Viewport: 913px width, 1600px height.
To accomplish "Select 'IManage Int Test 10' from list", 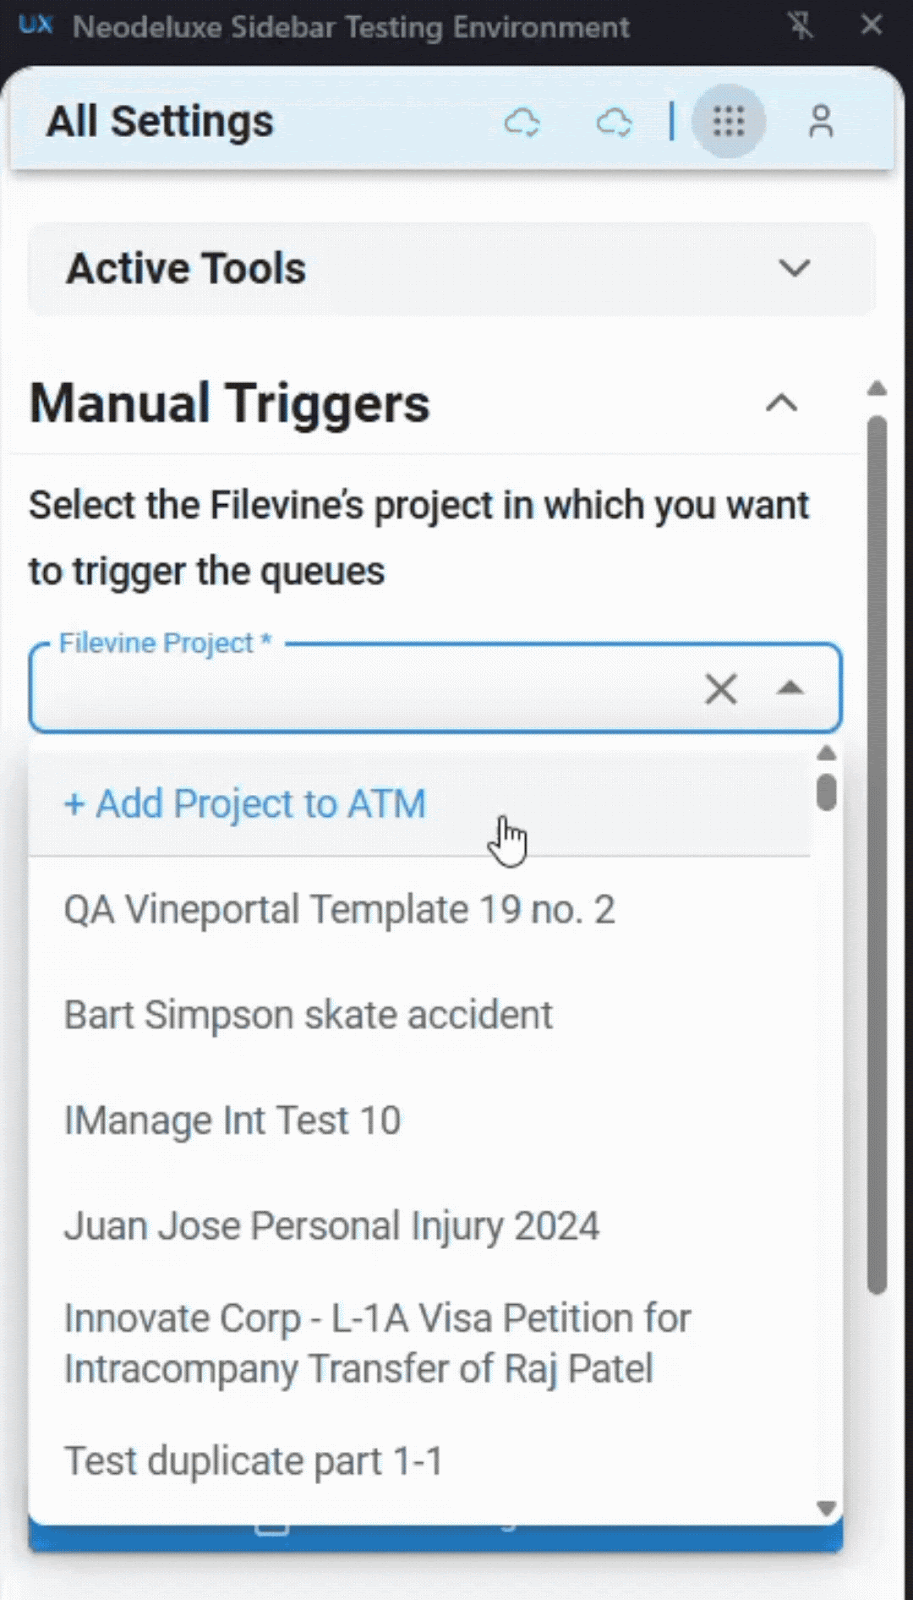I will [232, 1121].
